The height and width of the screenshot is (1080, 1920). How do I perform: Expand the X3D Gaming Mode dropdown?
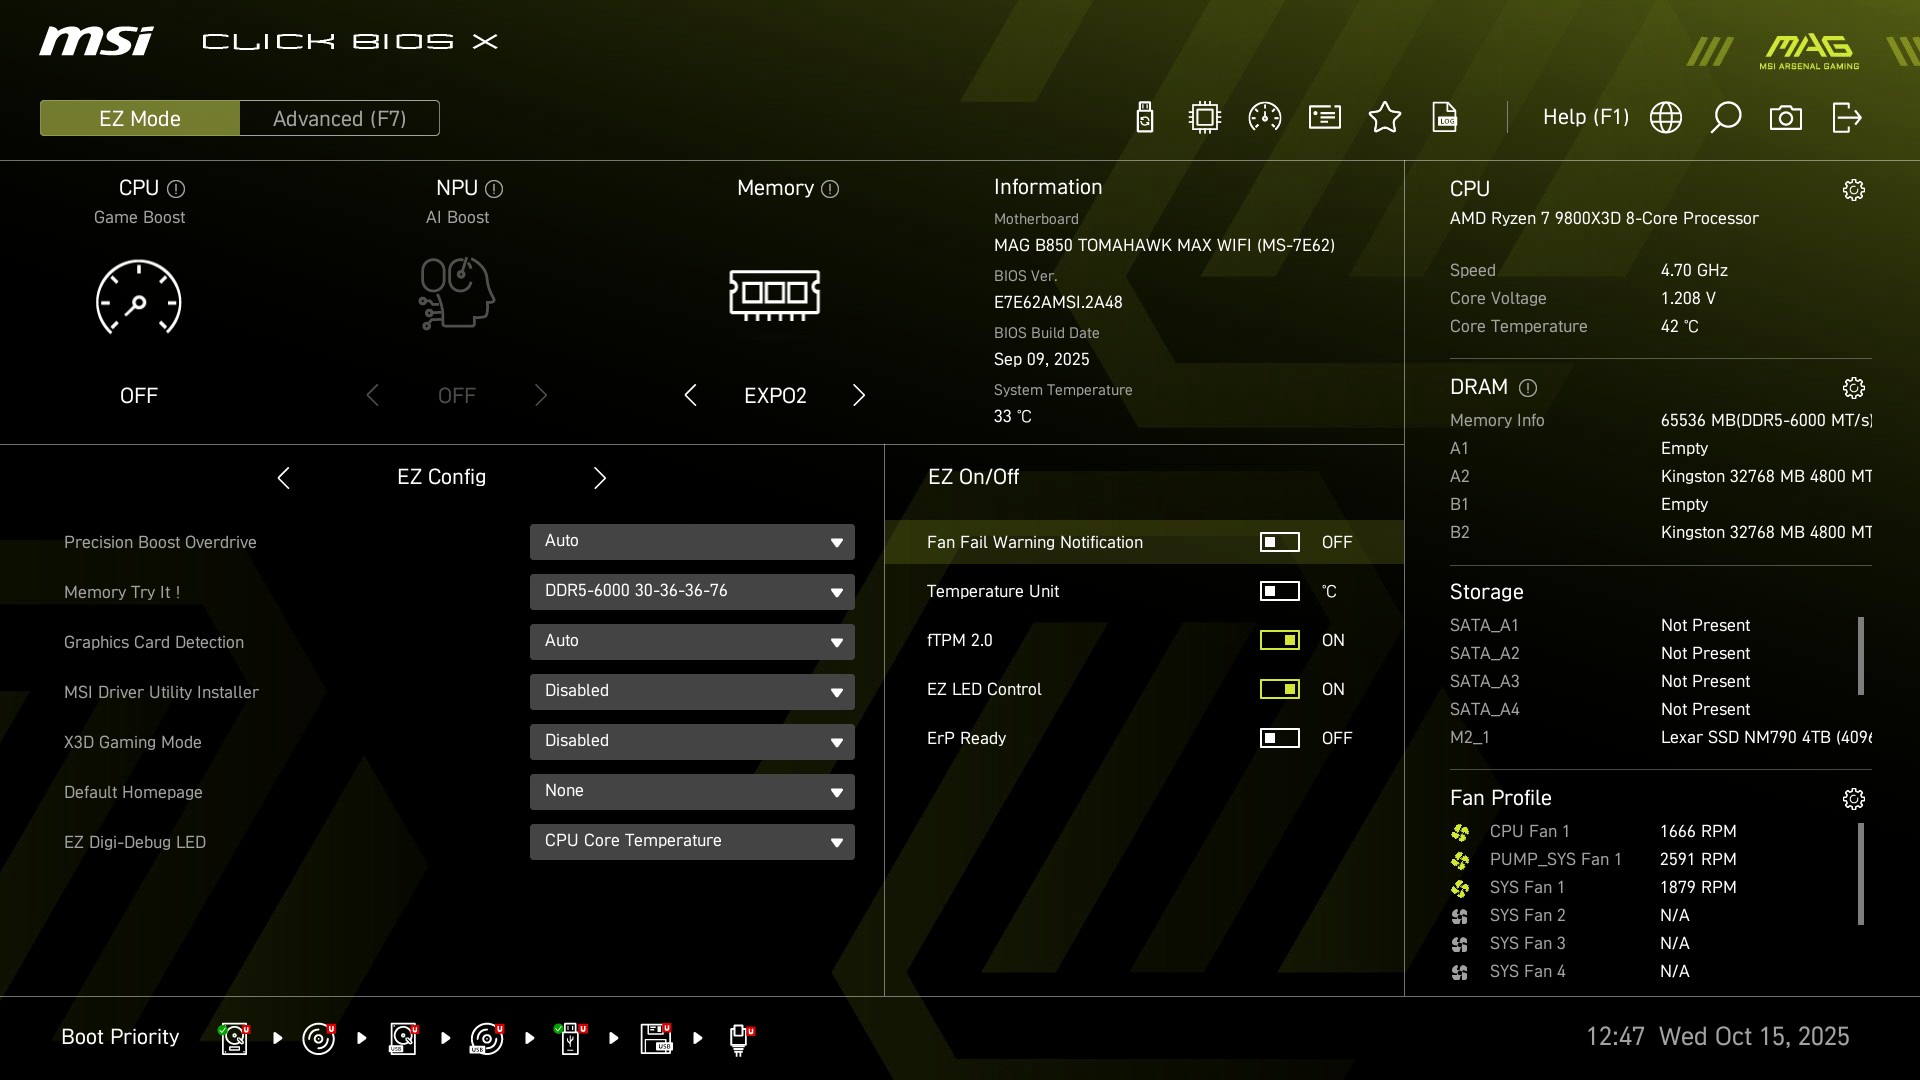pos(691,741)
